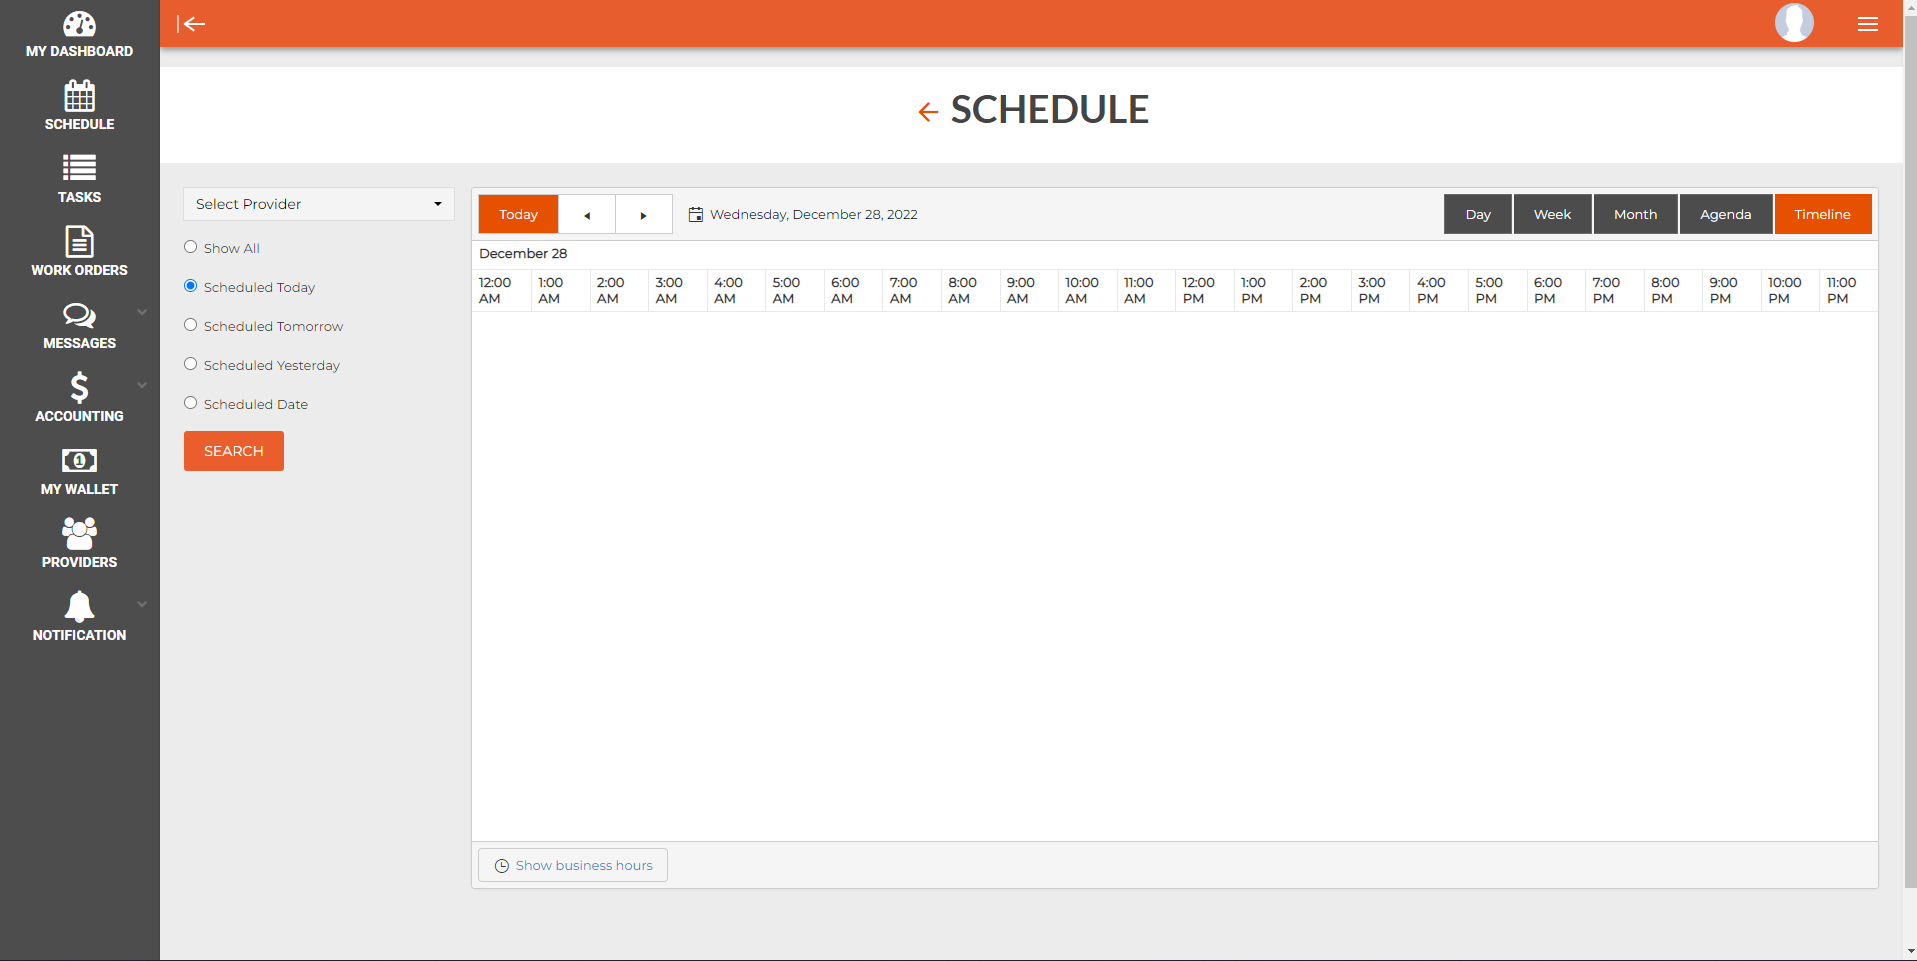Open the Providers group icon
This screenshot has width=1917, height=961.
pyautogui.click(x=79, y=534)
